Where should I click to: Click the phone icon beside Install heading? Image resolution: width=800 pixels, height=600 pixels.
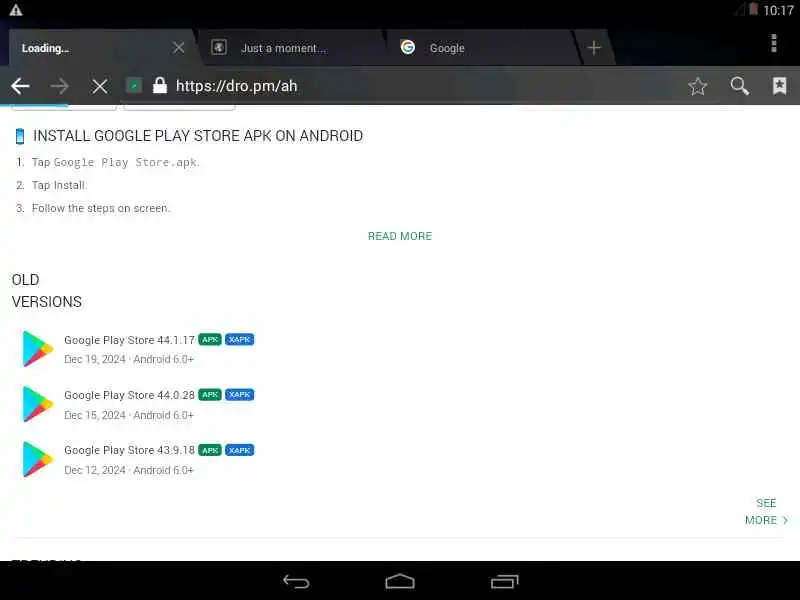point(20,136)
